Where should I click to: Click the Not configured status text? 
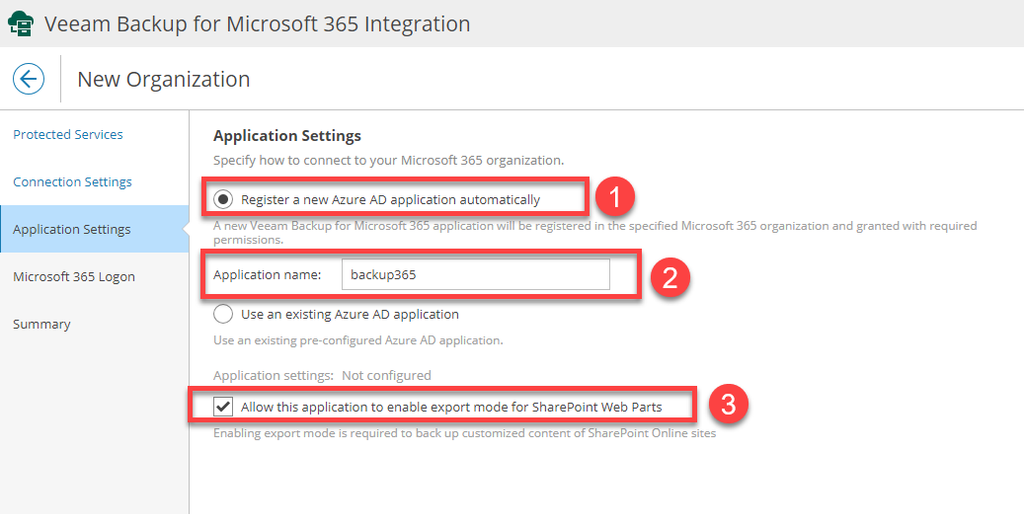coord(386,375)
